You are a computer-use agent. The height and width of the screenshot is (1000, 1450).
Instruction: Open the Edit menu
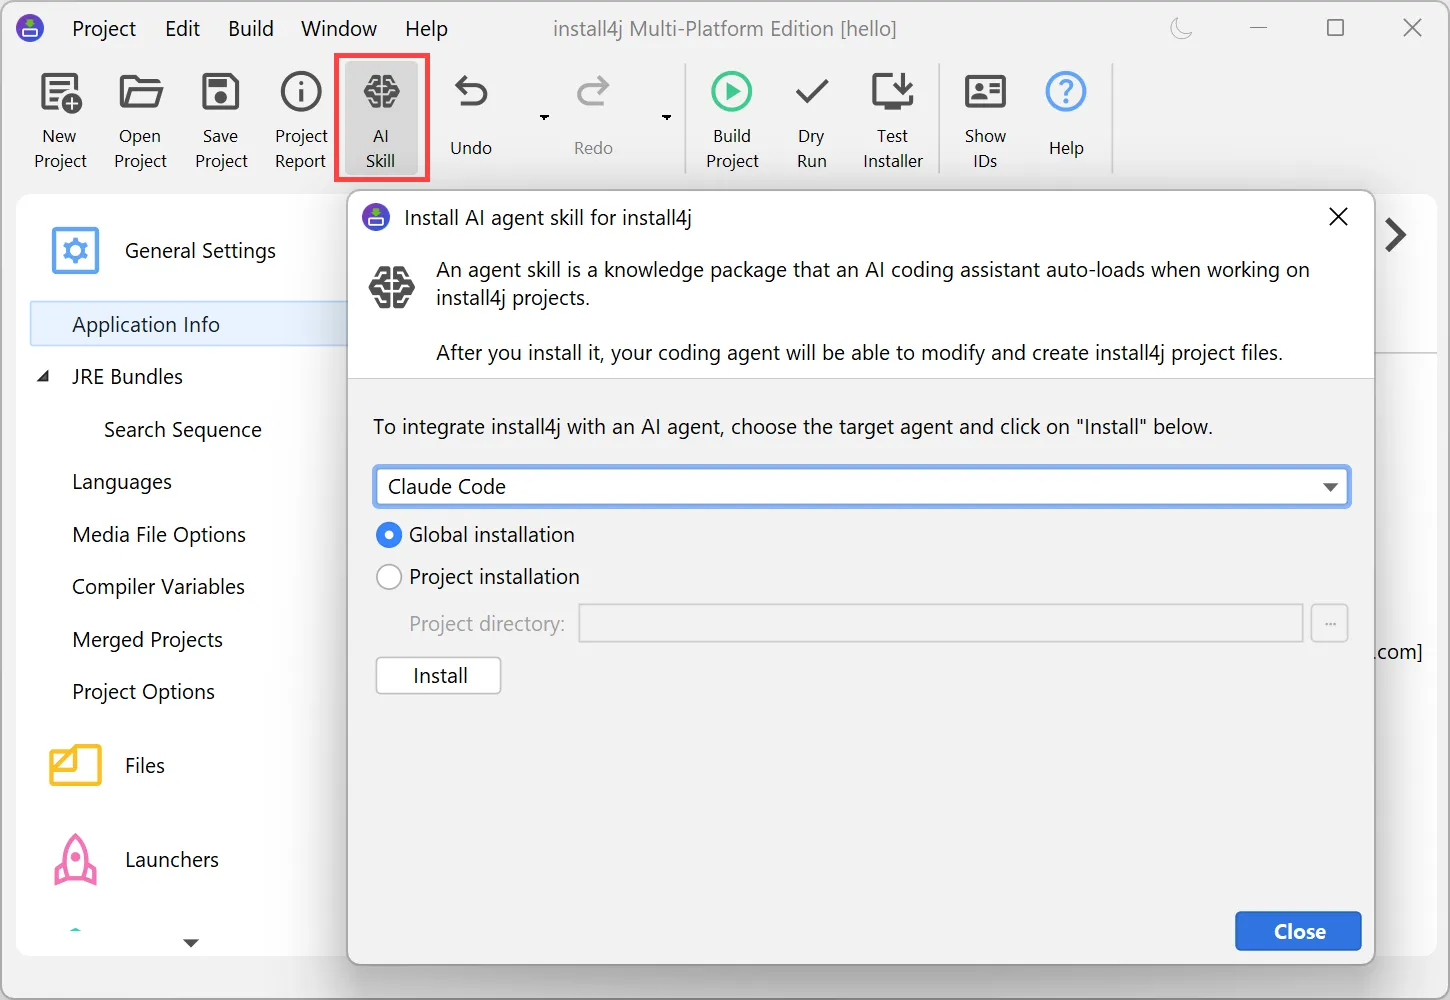coord(182,28)
